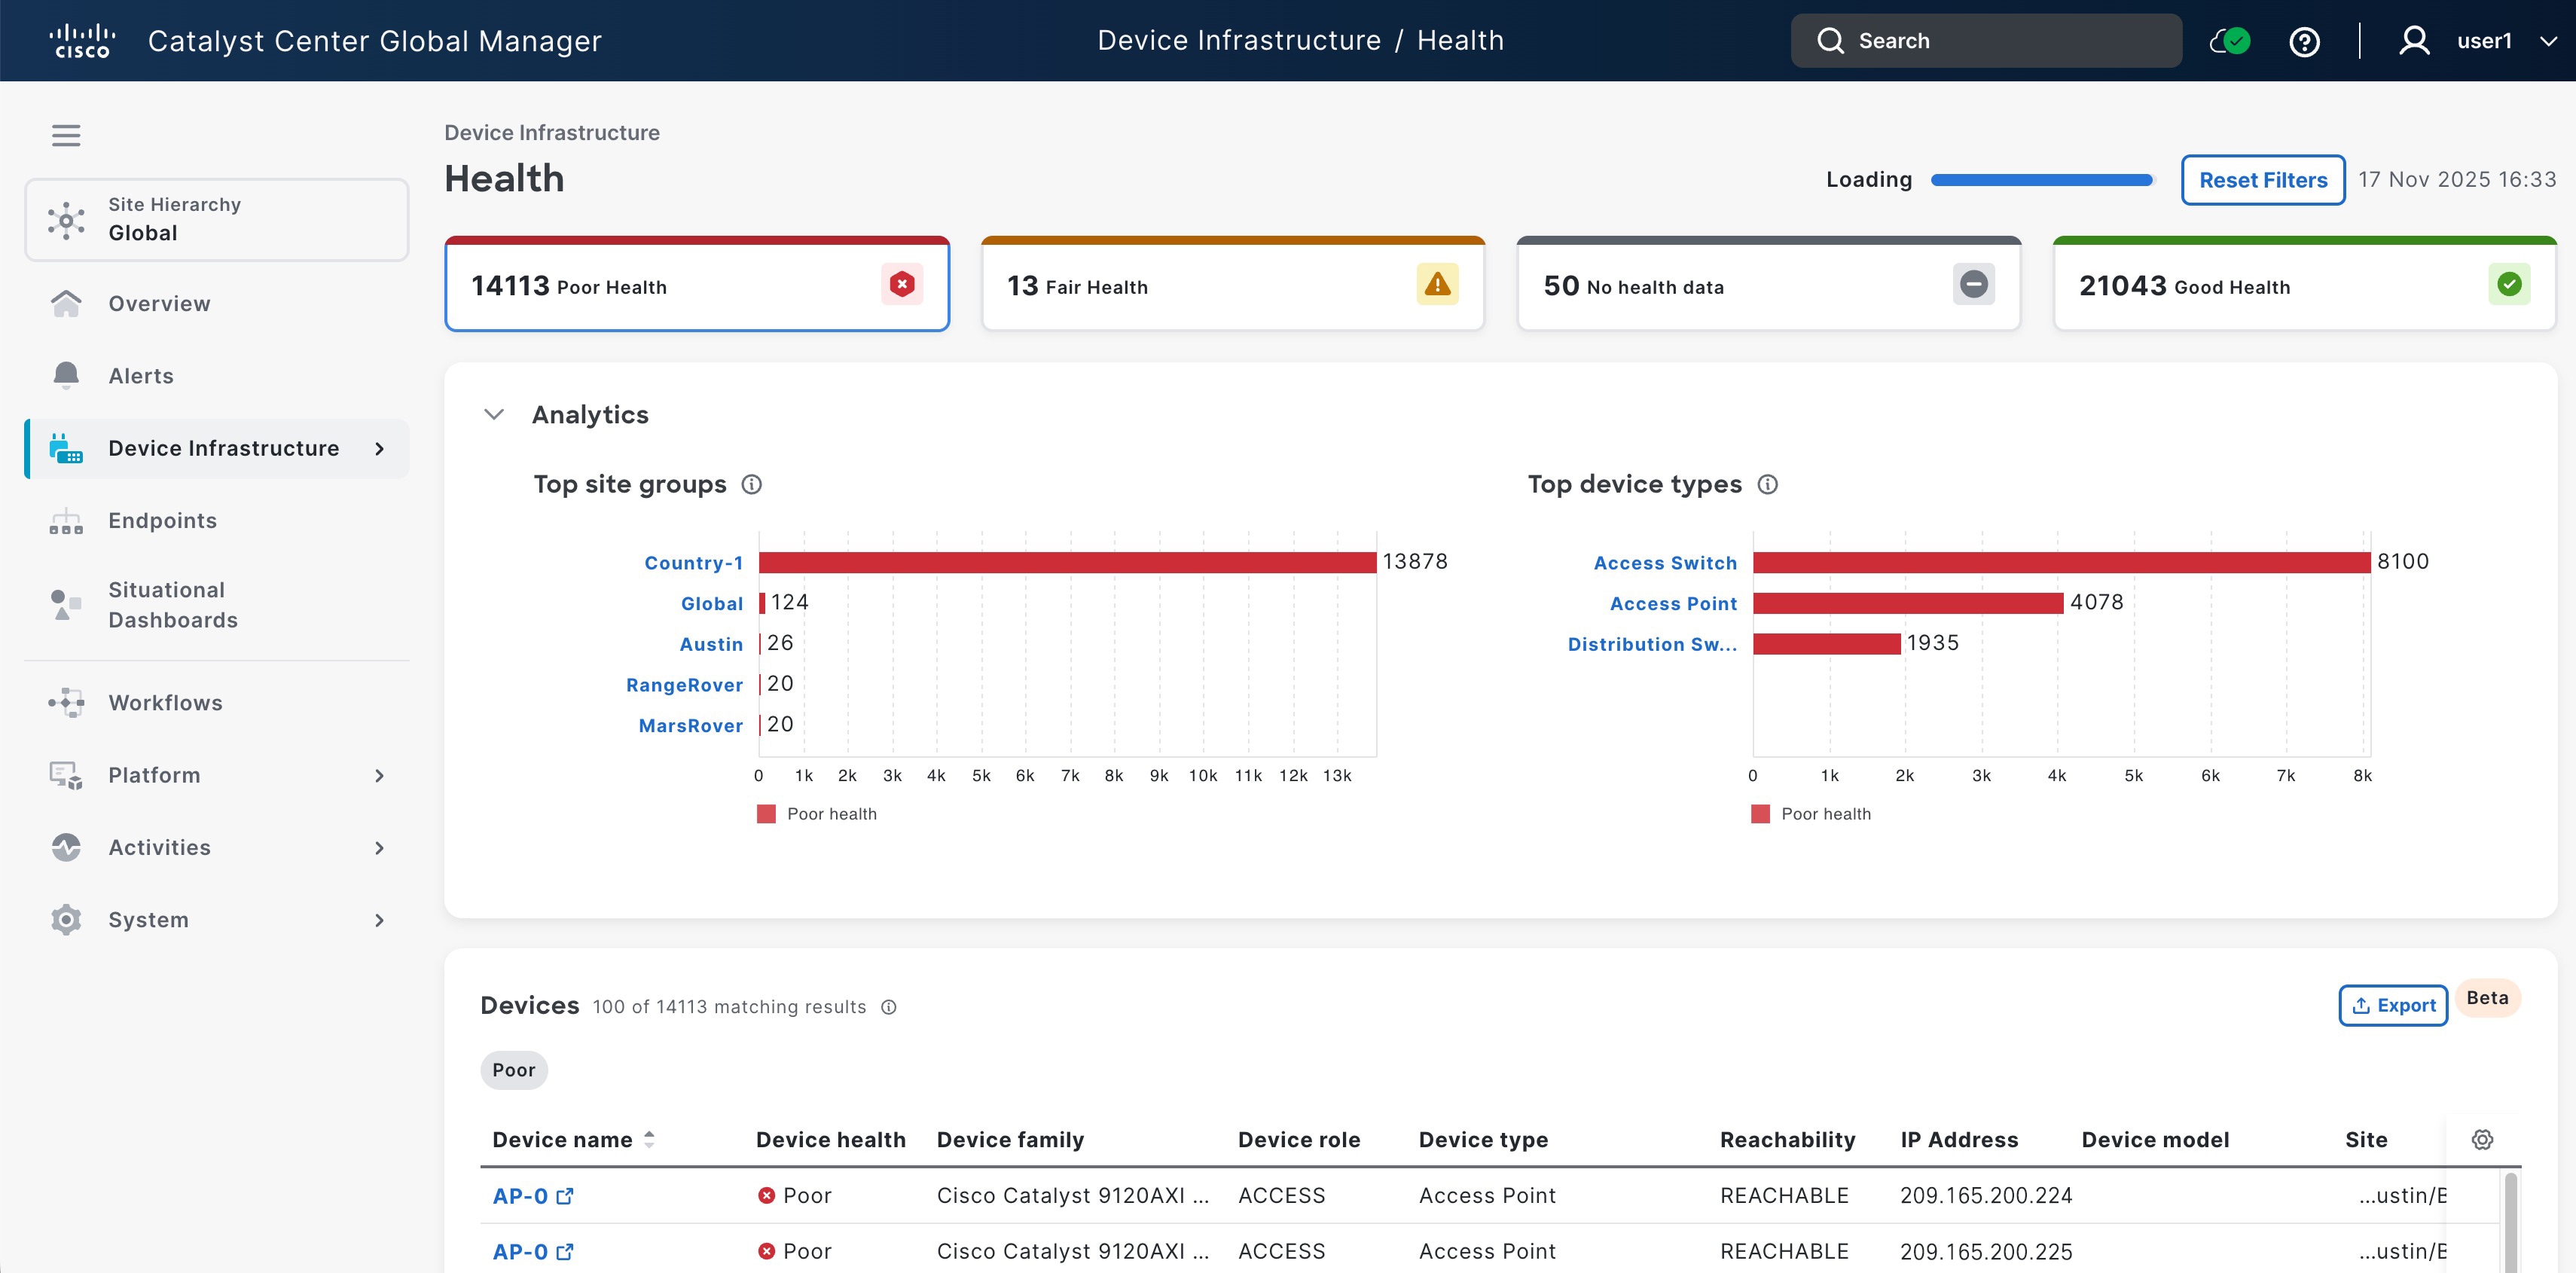The height and width of the screenshot is (1273, 2576).
Task: Click the help question mark icon
Action: (2304, 41)
